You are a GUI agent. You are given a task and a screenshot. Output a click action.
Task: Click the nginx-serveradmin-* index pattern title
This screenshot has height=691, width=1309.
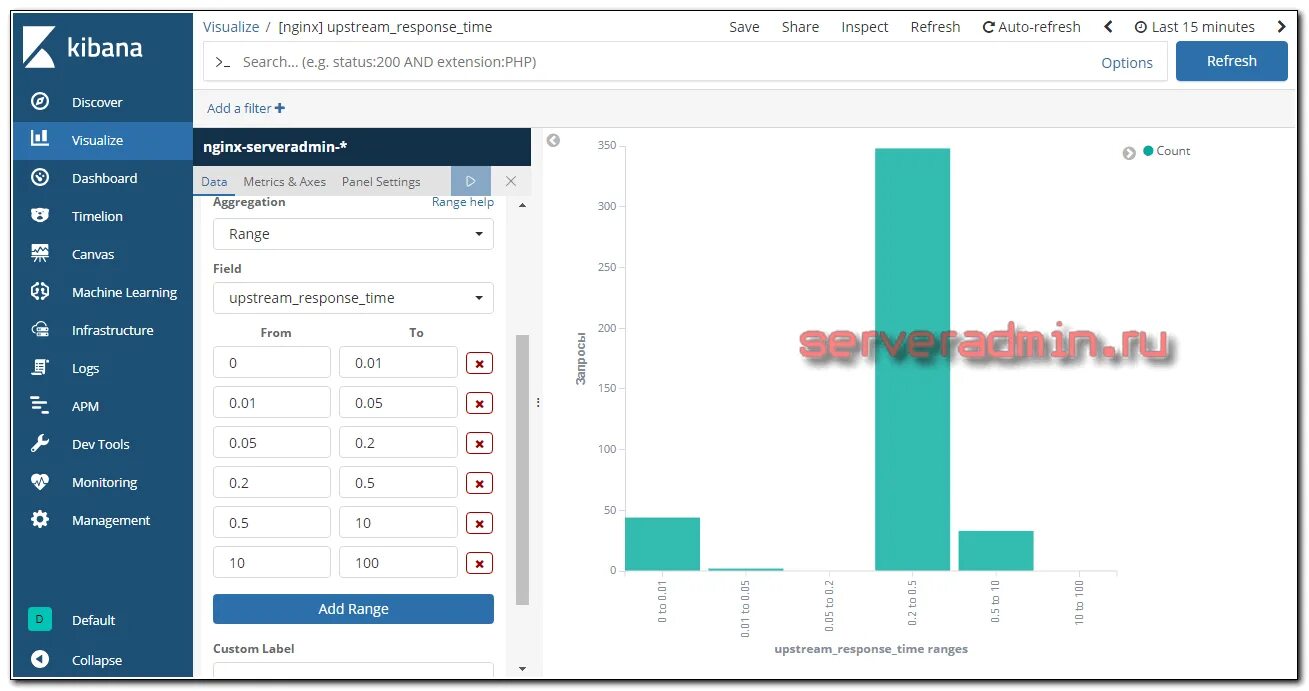coord(275,146)
